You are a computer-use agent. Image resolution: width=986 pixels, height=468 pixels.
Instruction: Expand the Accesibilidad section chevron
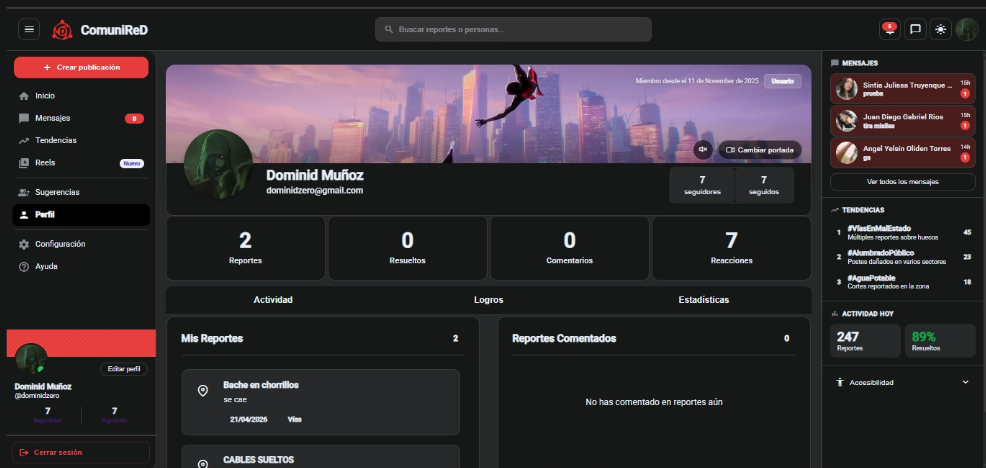965,382
